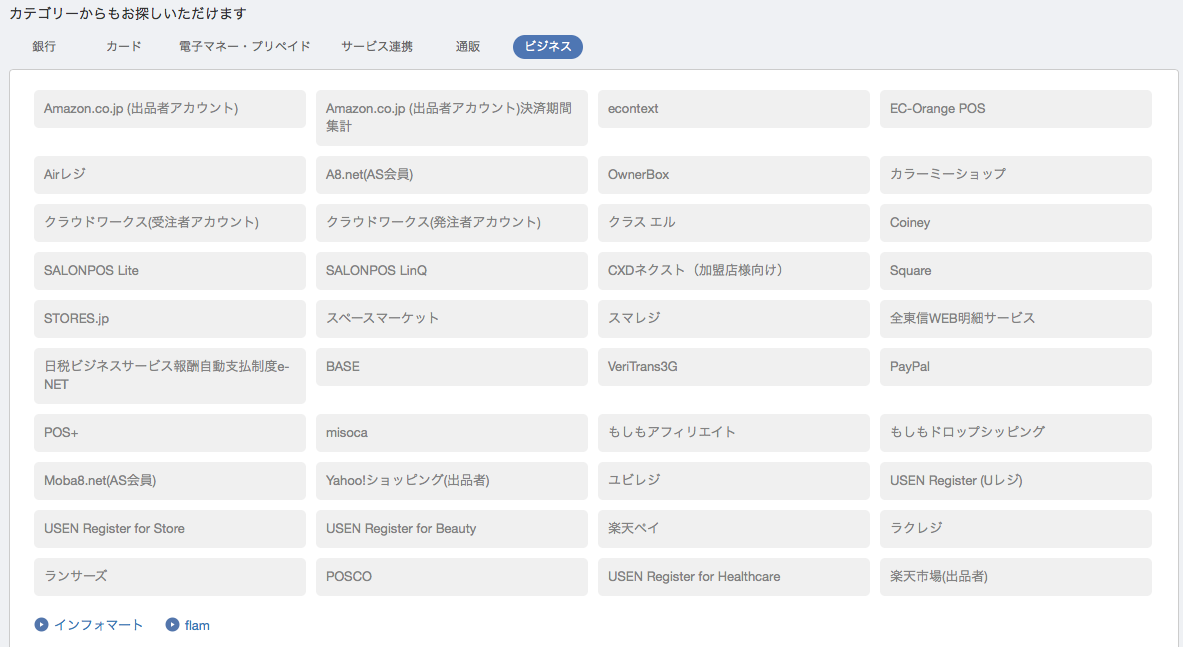This screenshot has width=1183, height=647.
Task: Select もしもアフィリエイト service
Action: coord(734,433)
